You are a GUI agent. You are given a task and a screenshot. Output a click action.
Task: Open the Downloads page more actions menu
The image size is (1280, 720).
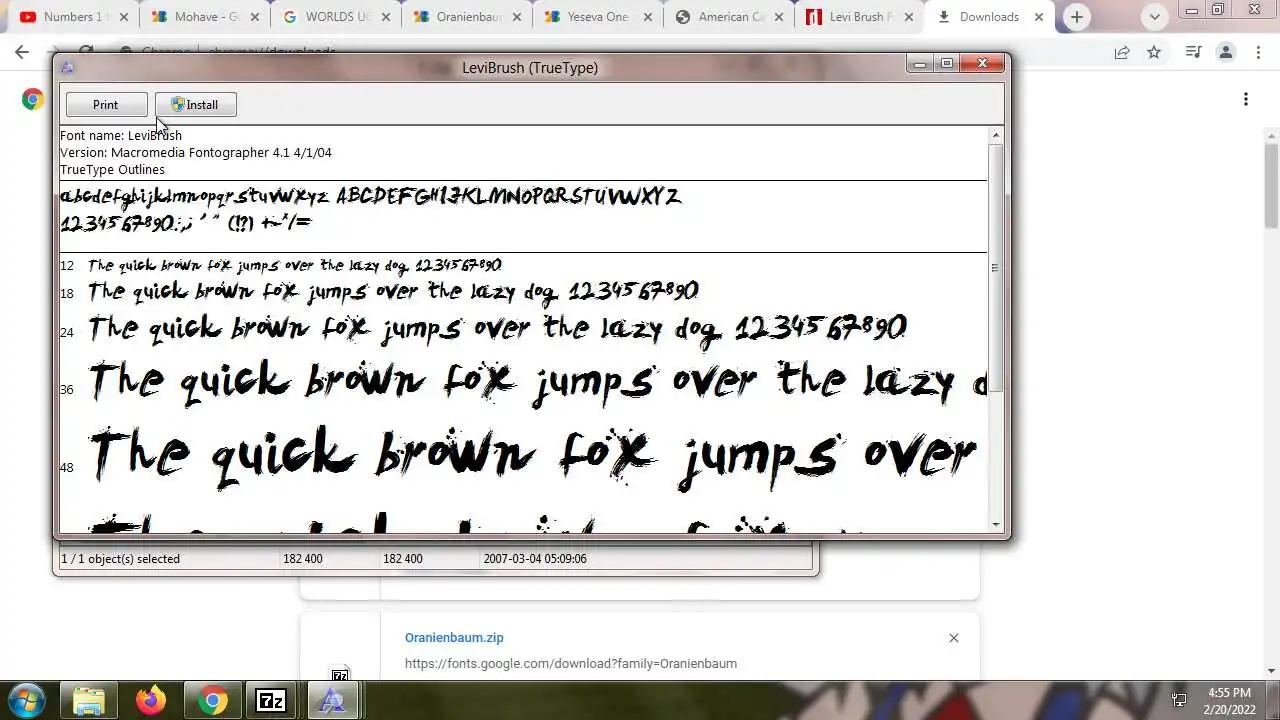(x=1246, y=99)
